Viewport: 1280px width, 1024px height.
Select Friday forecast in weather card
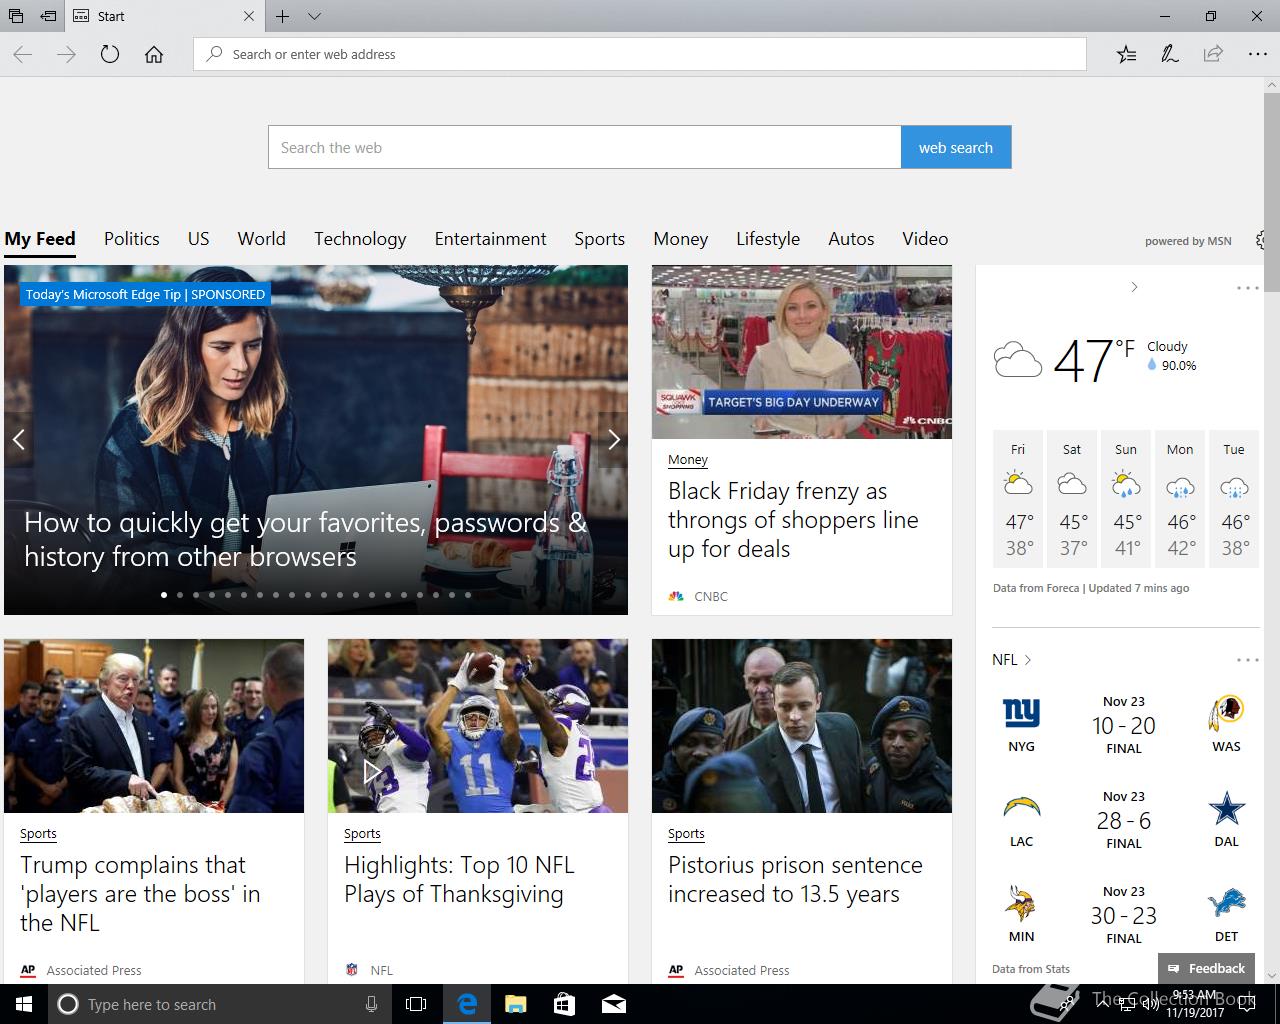pyautogui.click(x=1018, y=499)
